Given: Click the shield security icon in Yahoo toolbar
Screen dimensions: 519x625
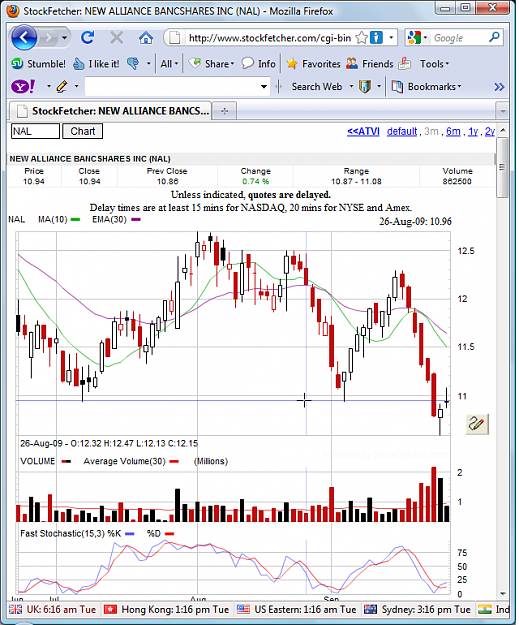Looking at the screenshot, I should pos(365,86).
